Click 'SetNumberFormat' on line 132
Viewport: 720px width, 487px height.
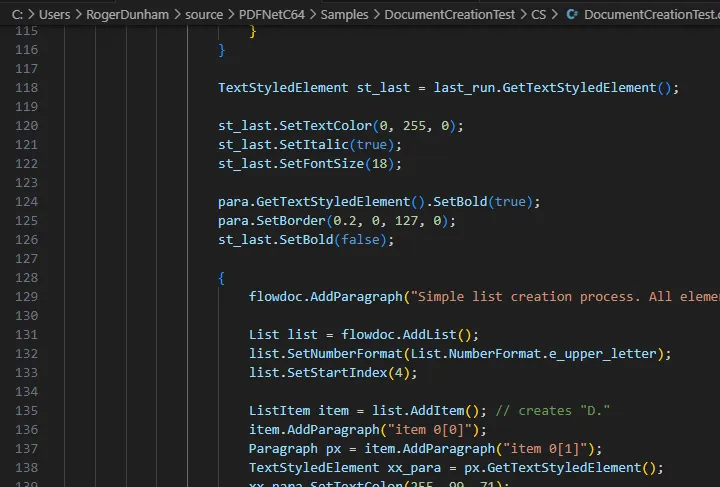pyautogui.click(x=344, y=353)
